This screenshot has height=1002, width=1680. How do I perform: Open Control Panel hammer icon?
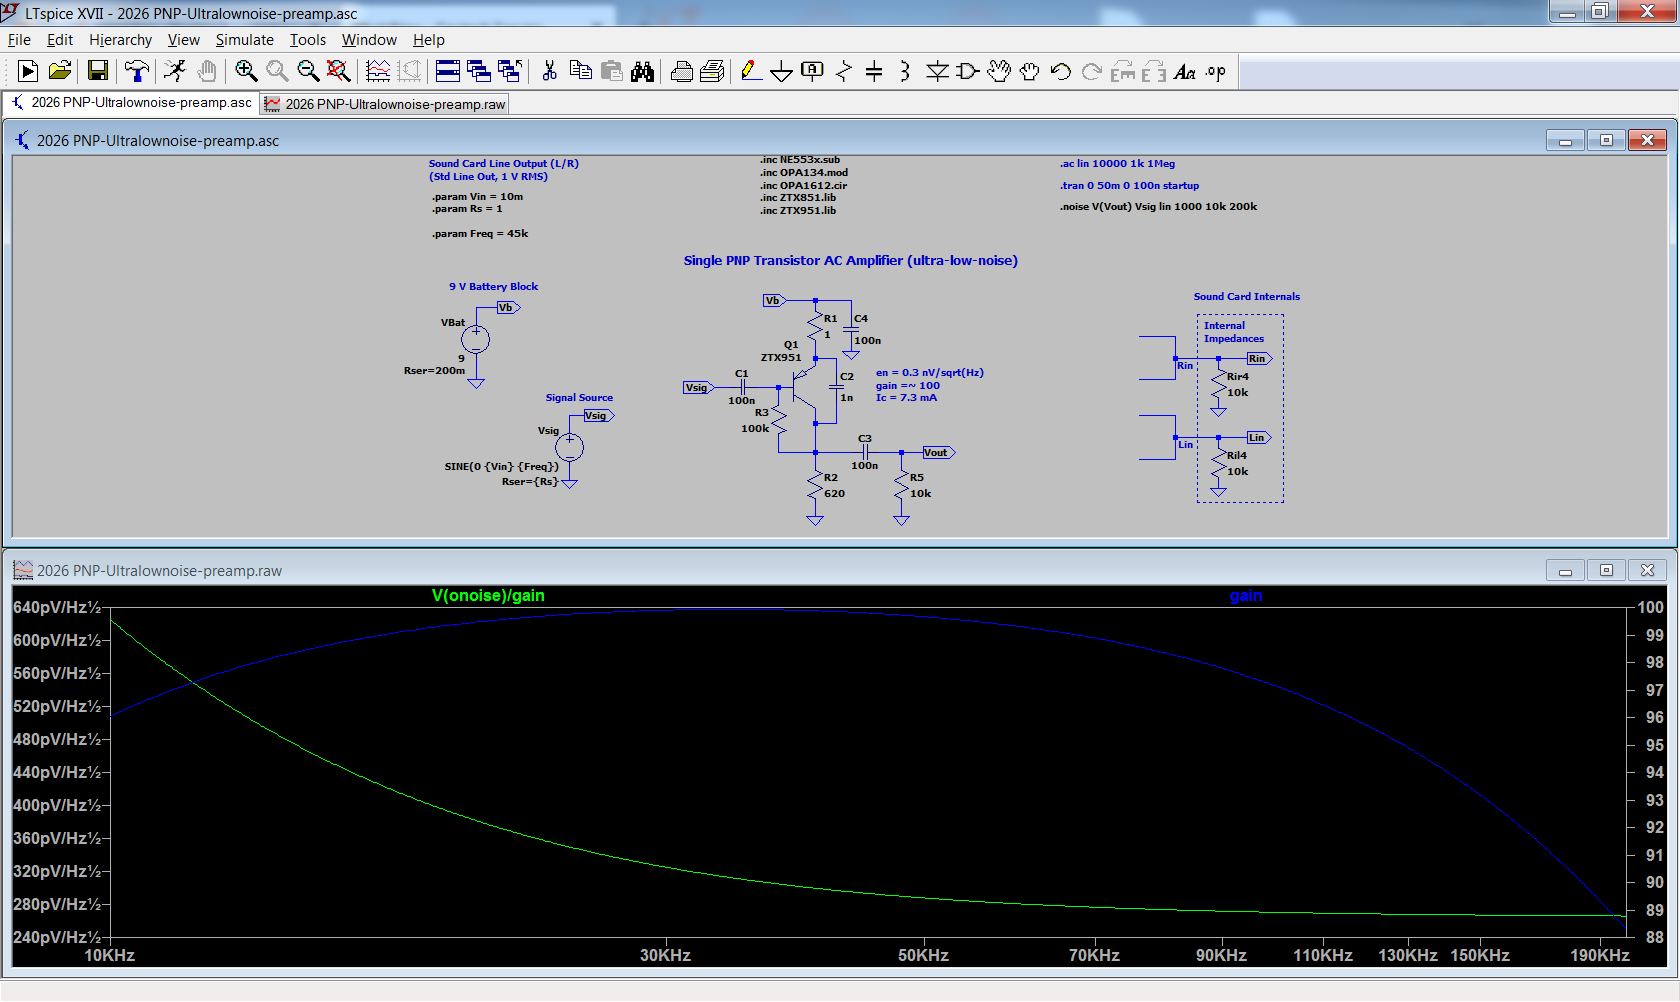point(136,71)
